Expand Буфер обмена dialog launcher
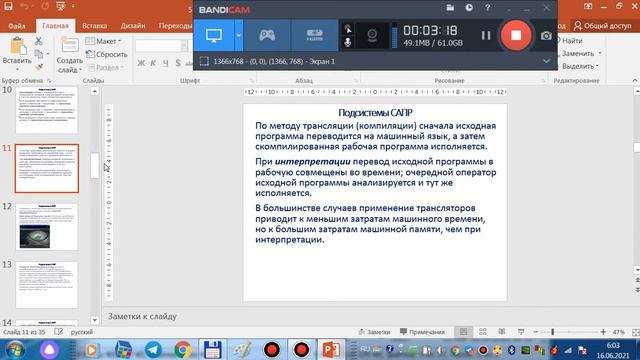The image size is (640, 360). [49, 80]
